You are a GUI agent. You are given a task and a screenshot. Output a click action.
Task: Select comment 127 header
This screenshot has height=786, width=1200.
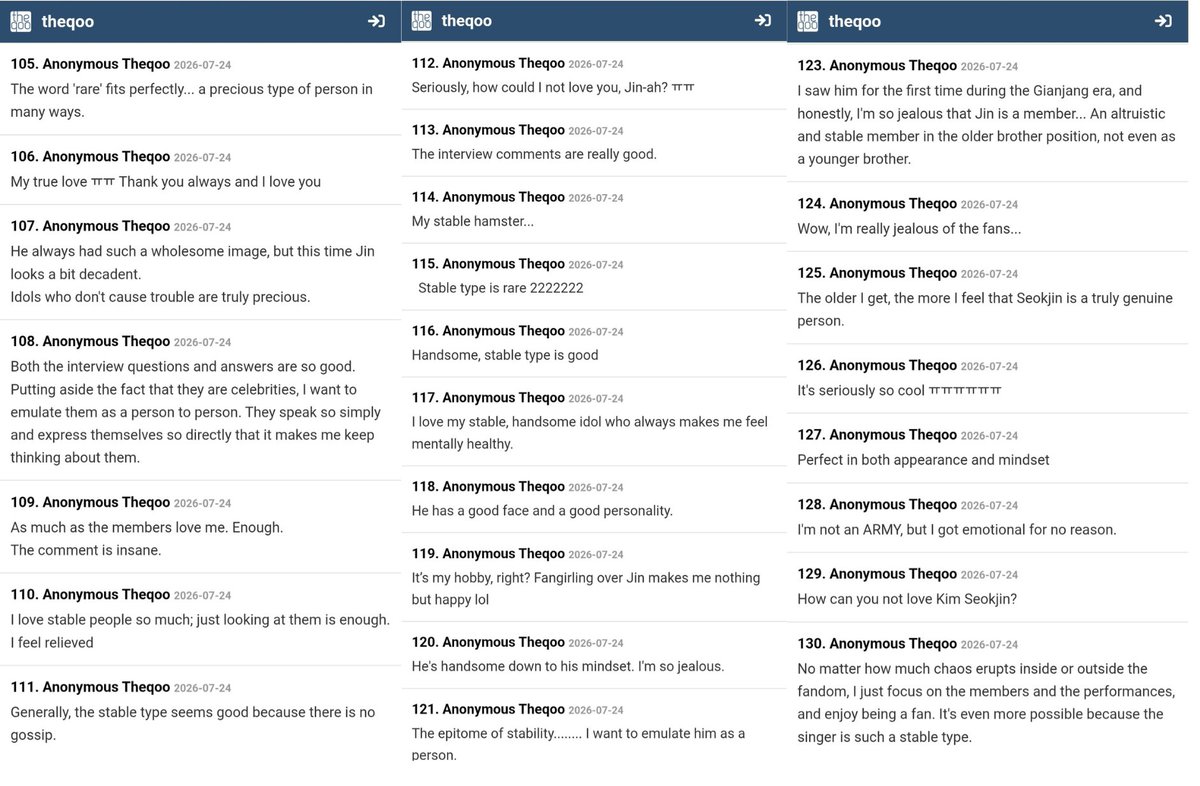click(x=908, y=436)
